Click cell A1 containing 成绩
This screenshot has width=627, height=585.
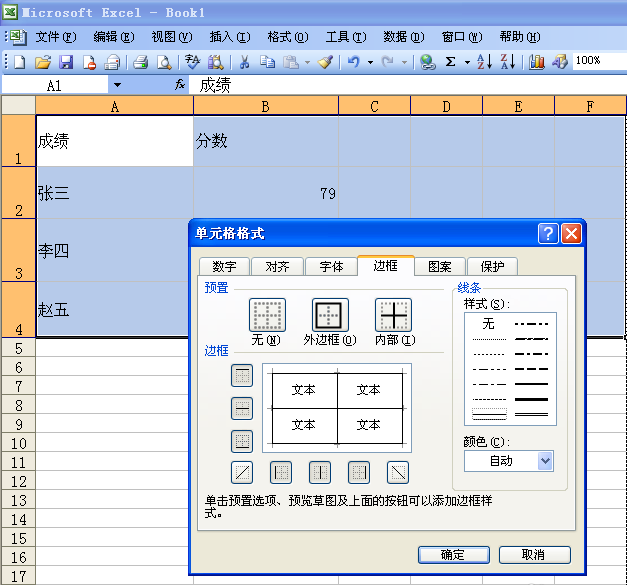[115, 141]
